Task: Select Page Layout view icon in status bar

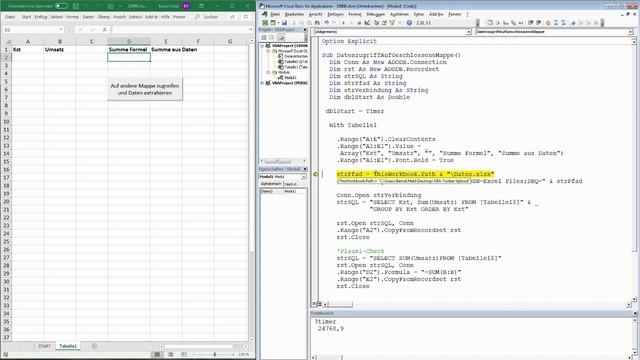Action: [x=171, y=354]
